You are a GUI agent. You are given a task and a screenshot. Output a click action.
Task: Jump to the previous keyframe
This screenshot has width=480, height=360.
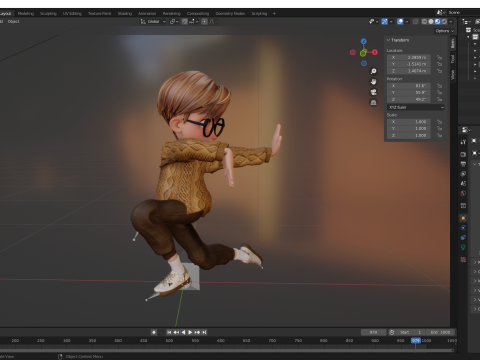[x=176, y=332]
